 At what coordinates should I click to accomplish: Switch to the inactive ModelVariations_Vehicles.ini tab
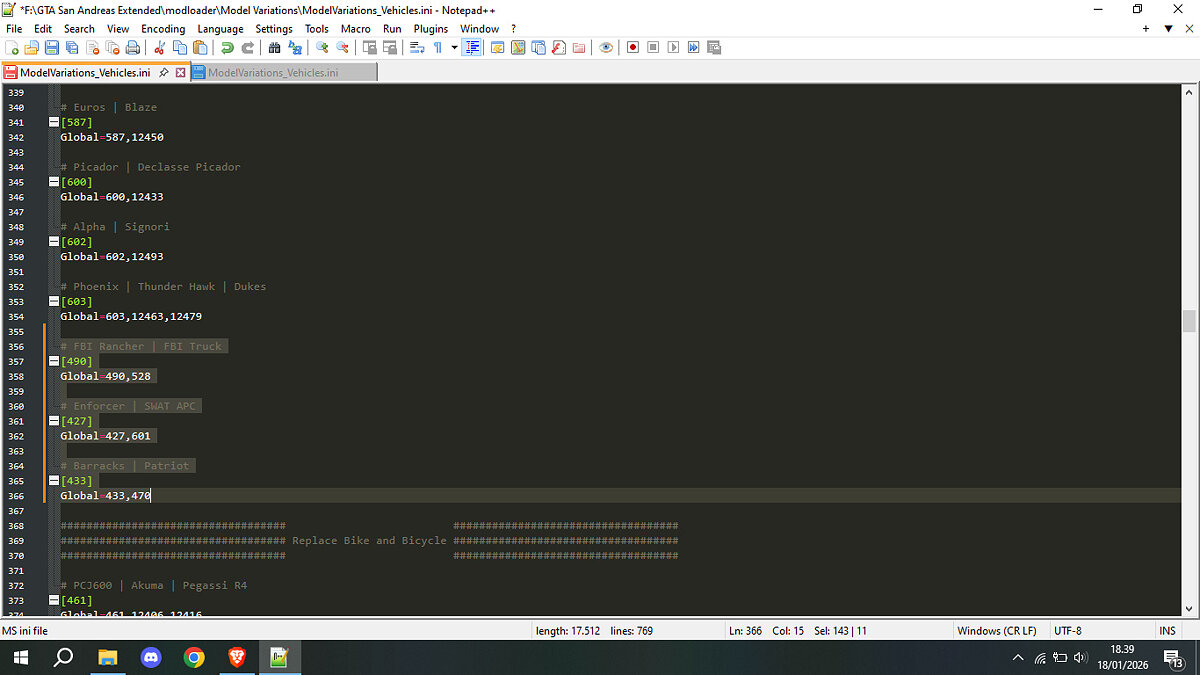click(272, 72)
